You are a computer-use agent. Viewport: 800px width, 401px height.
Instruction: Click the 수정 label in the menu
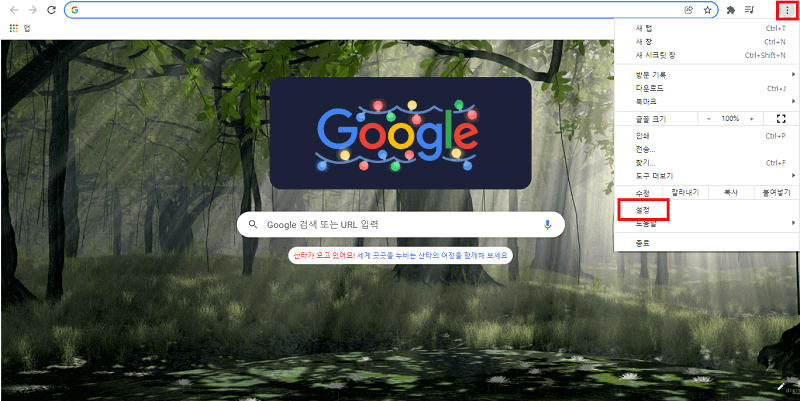point(642,193)
